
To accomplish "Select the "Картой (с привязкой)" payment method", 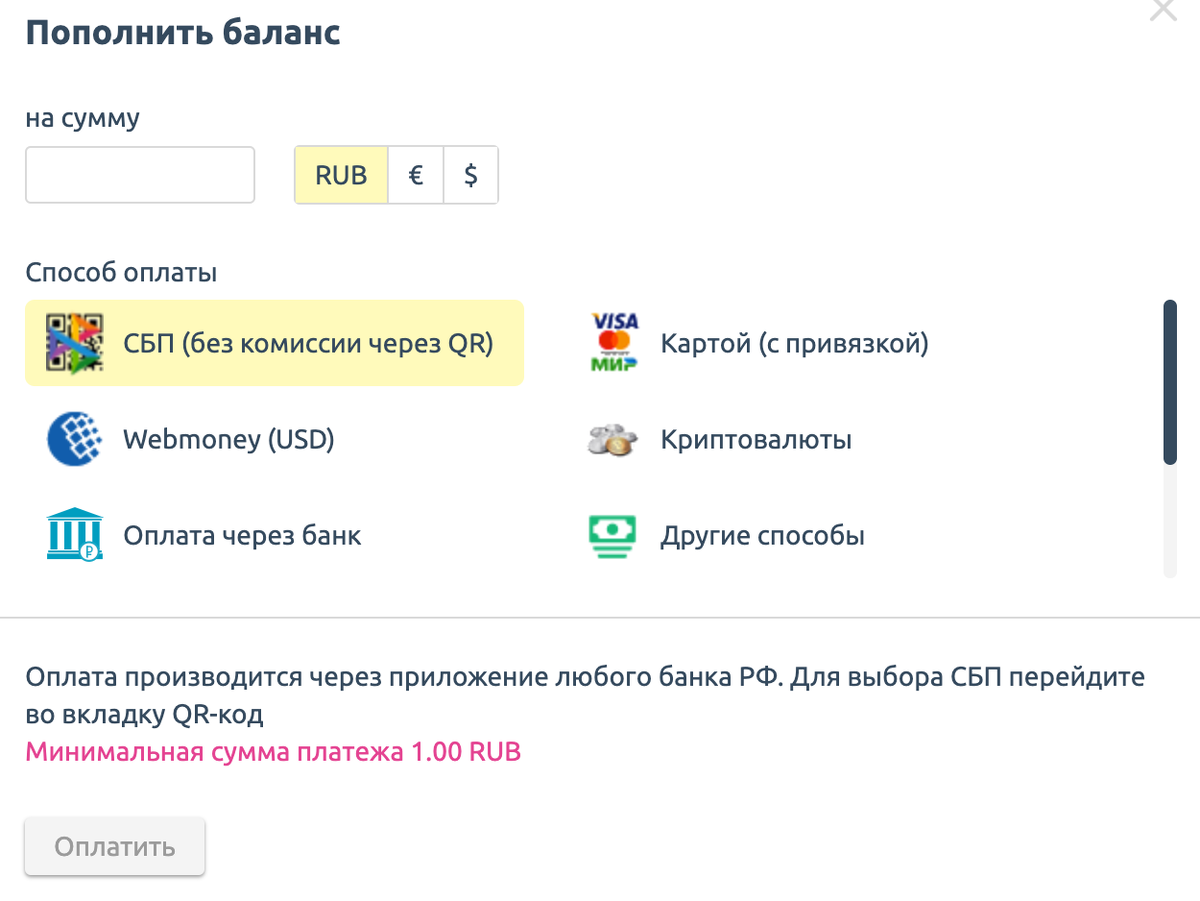I will point(793,342).
